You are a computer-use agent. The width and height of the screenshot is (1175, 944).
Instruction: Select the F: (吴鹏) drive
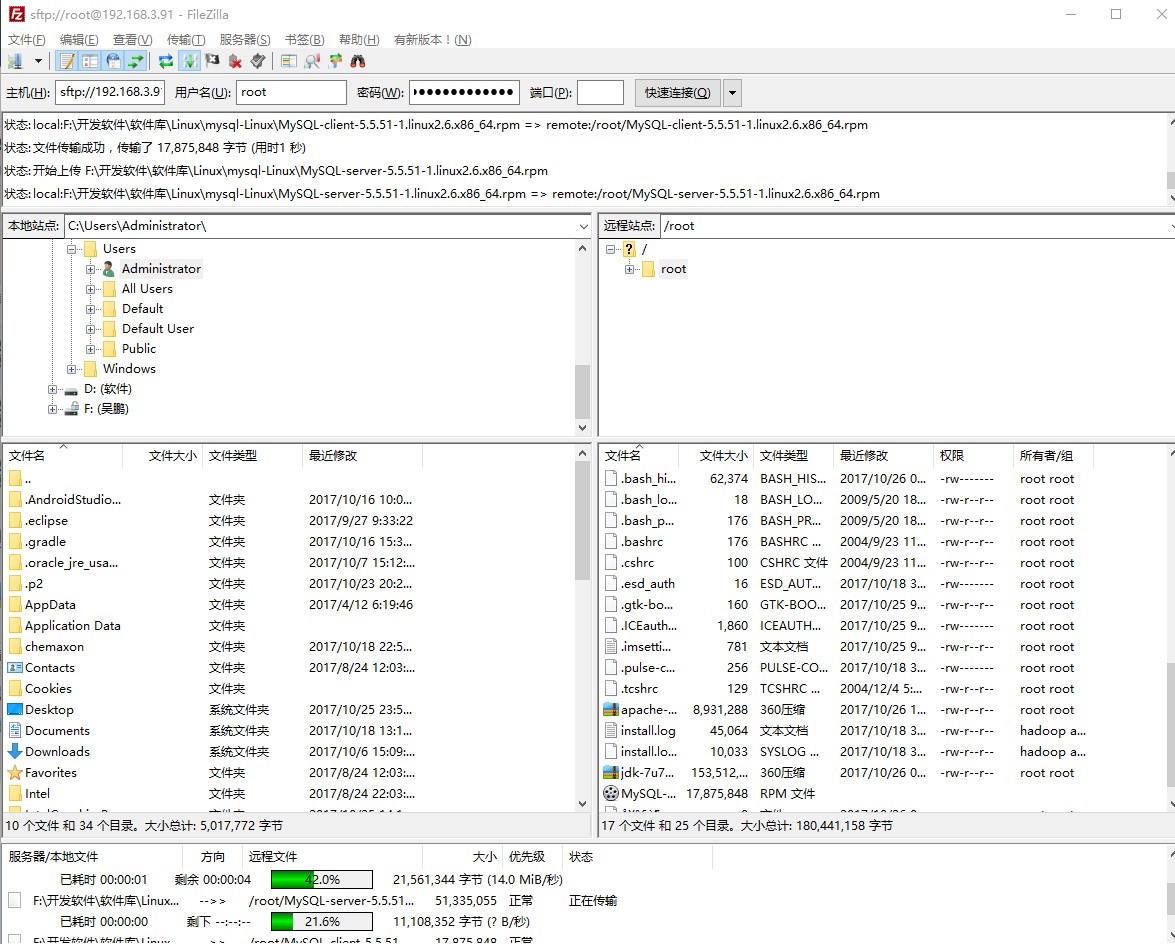click(106, 408)
